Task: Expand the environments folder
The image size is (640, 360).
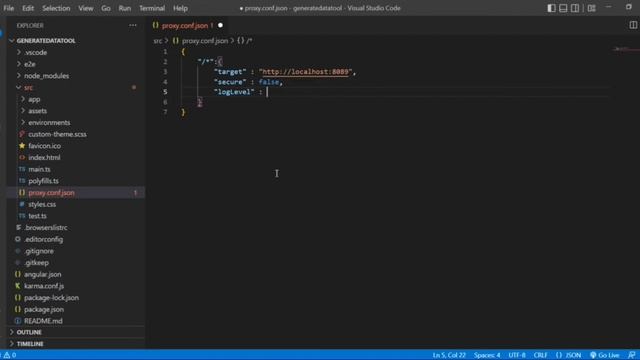Action: pos(49,122)
